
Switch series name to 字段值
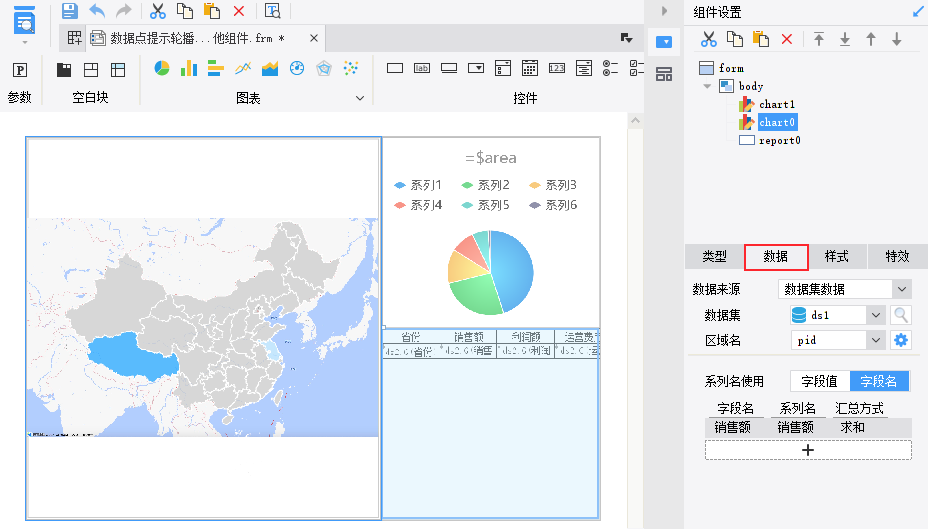coord(820,381)
